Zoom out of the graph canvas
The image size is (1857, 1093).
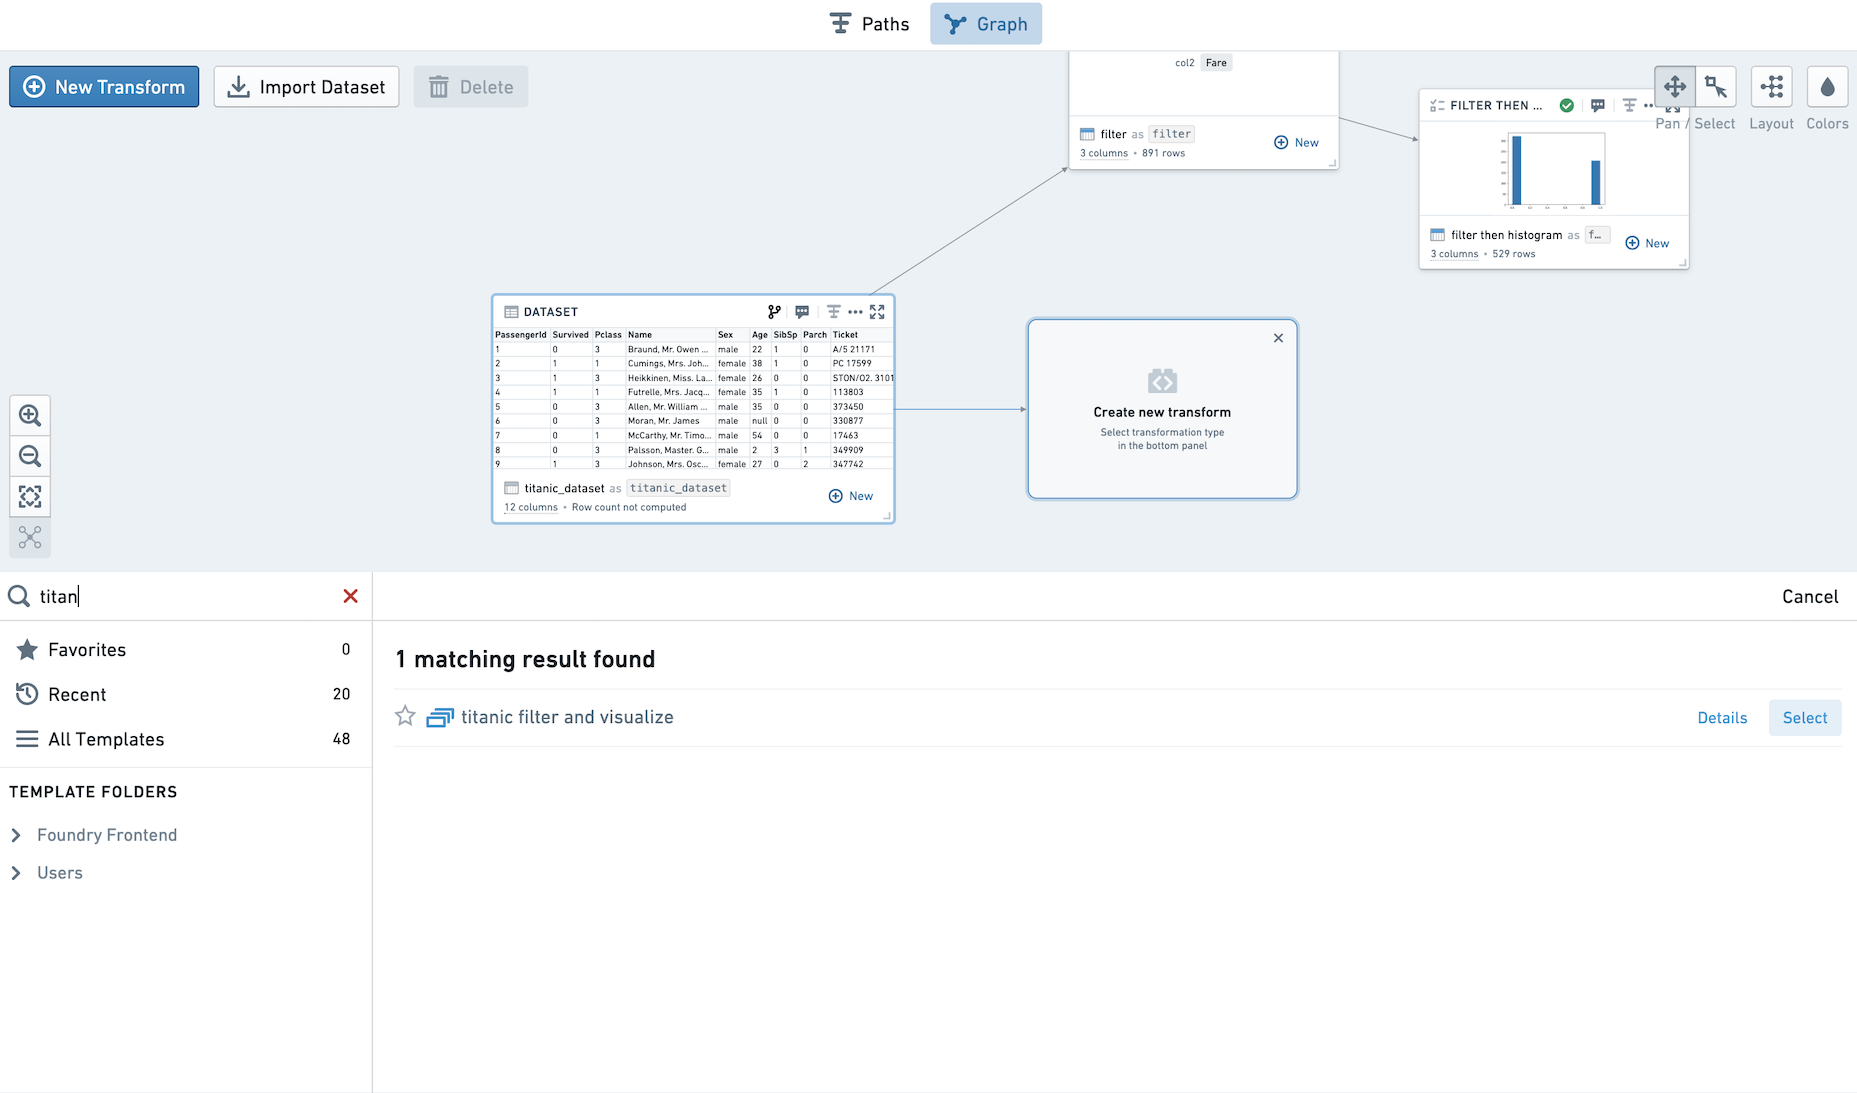coord(30,456)
